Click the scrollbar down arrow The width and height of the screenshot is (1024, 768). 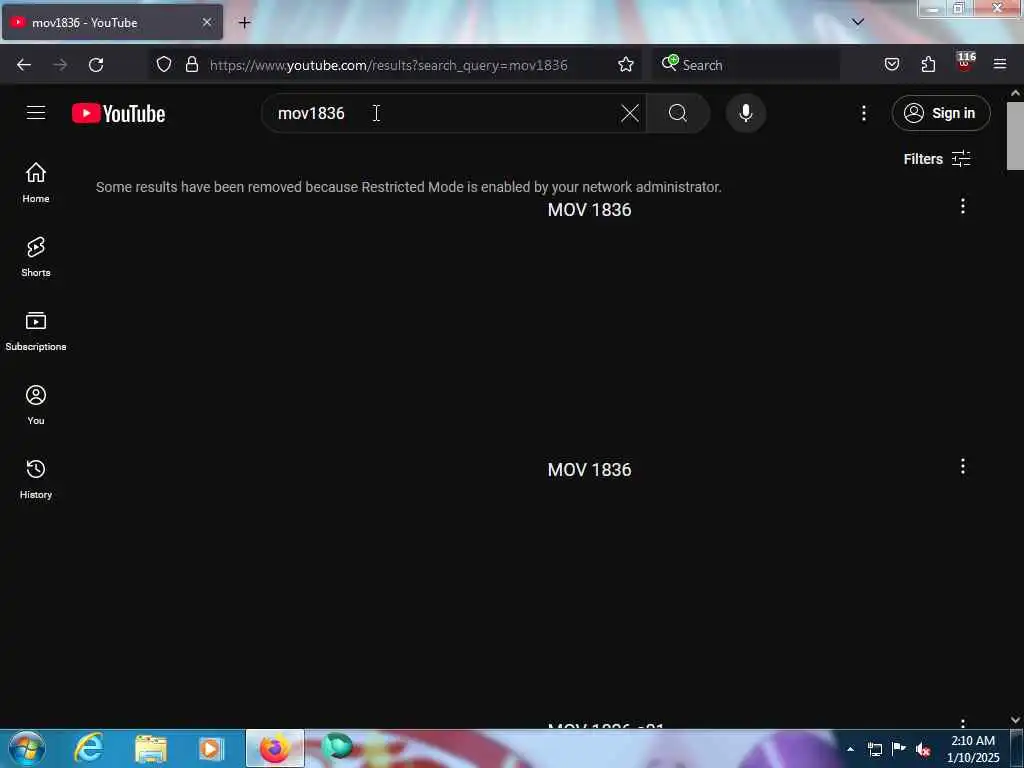[x=1015, y=720]
